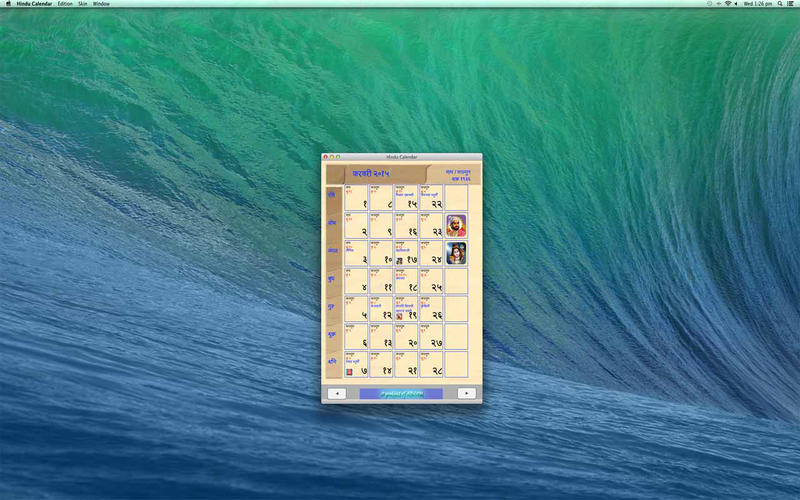Viewport: 800px width, 500px height.
Task: Open the Edition menu
Action: click(65, 4)
